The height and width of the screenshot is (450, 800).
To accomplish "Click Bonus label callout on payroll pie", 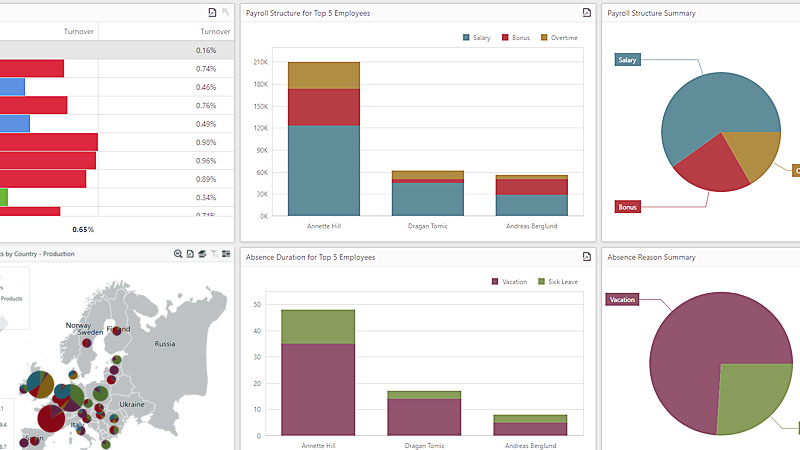I will click(x=627, y=207).
